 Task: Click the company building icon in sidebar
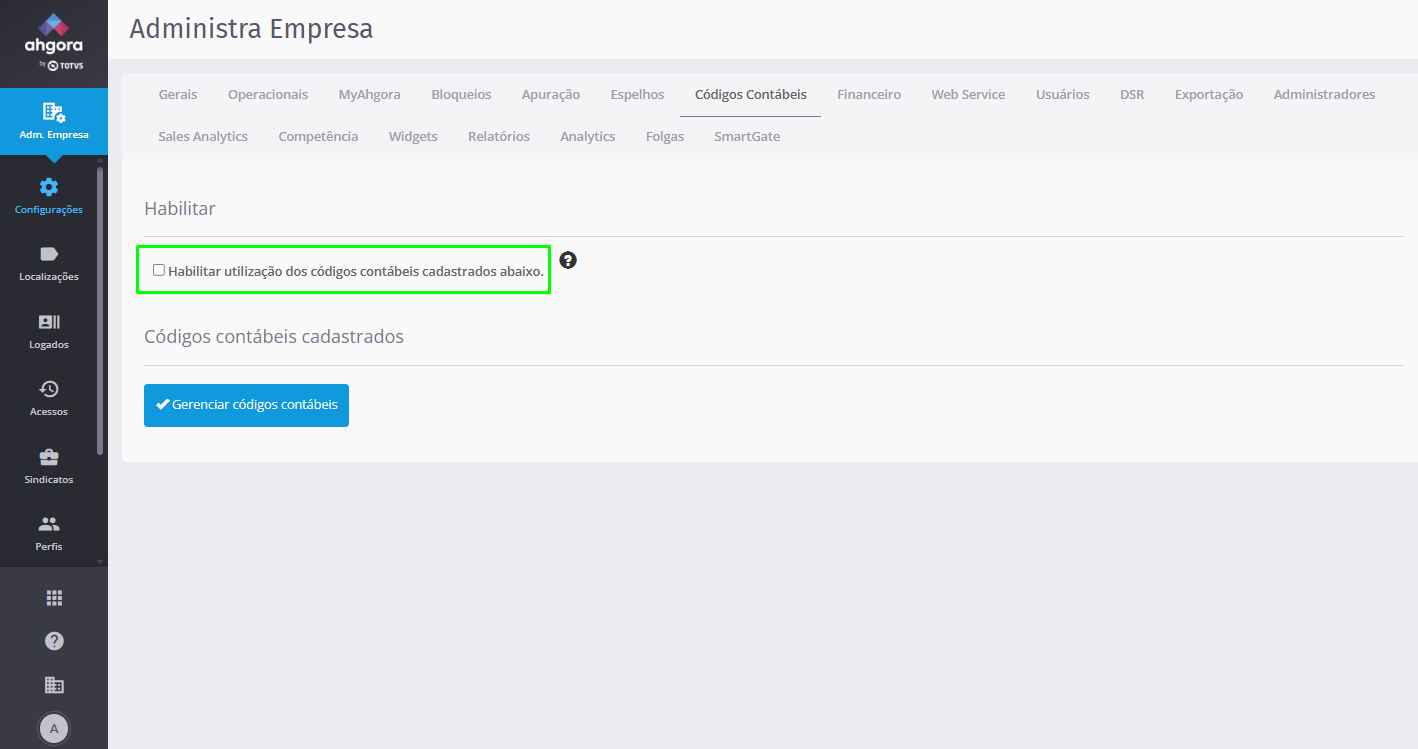(54, 685)
